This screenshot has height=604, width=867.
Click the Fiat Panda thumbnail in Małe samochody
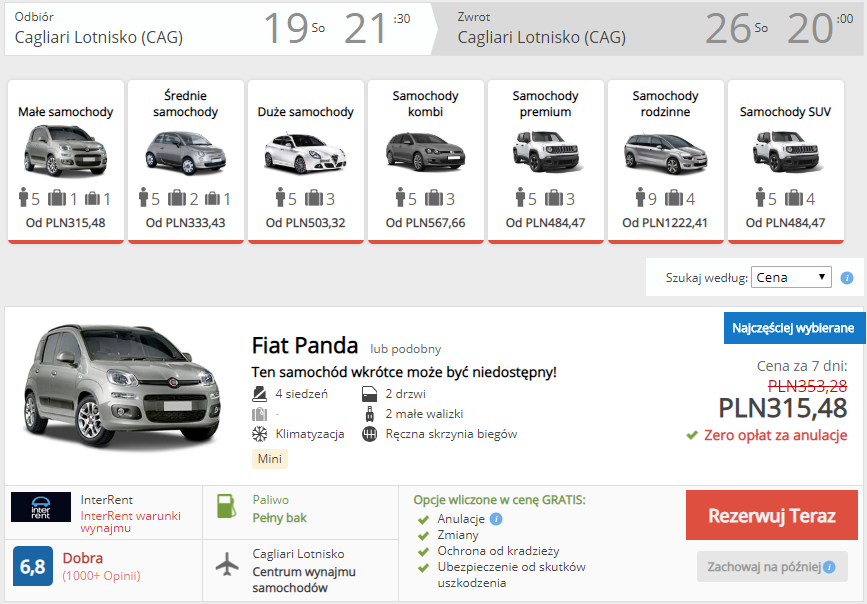(x=66, y=150)
